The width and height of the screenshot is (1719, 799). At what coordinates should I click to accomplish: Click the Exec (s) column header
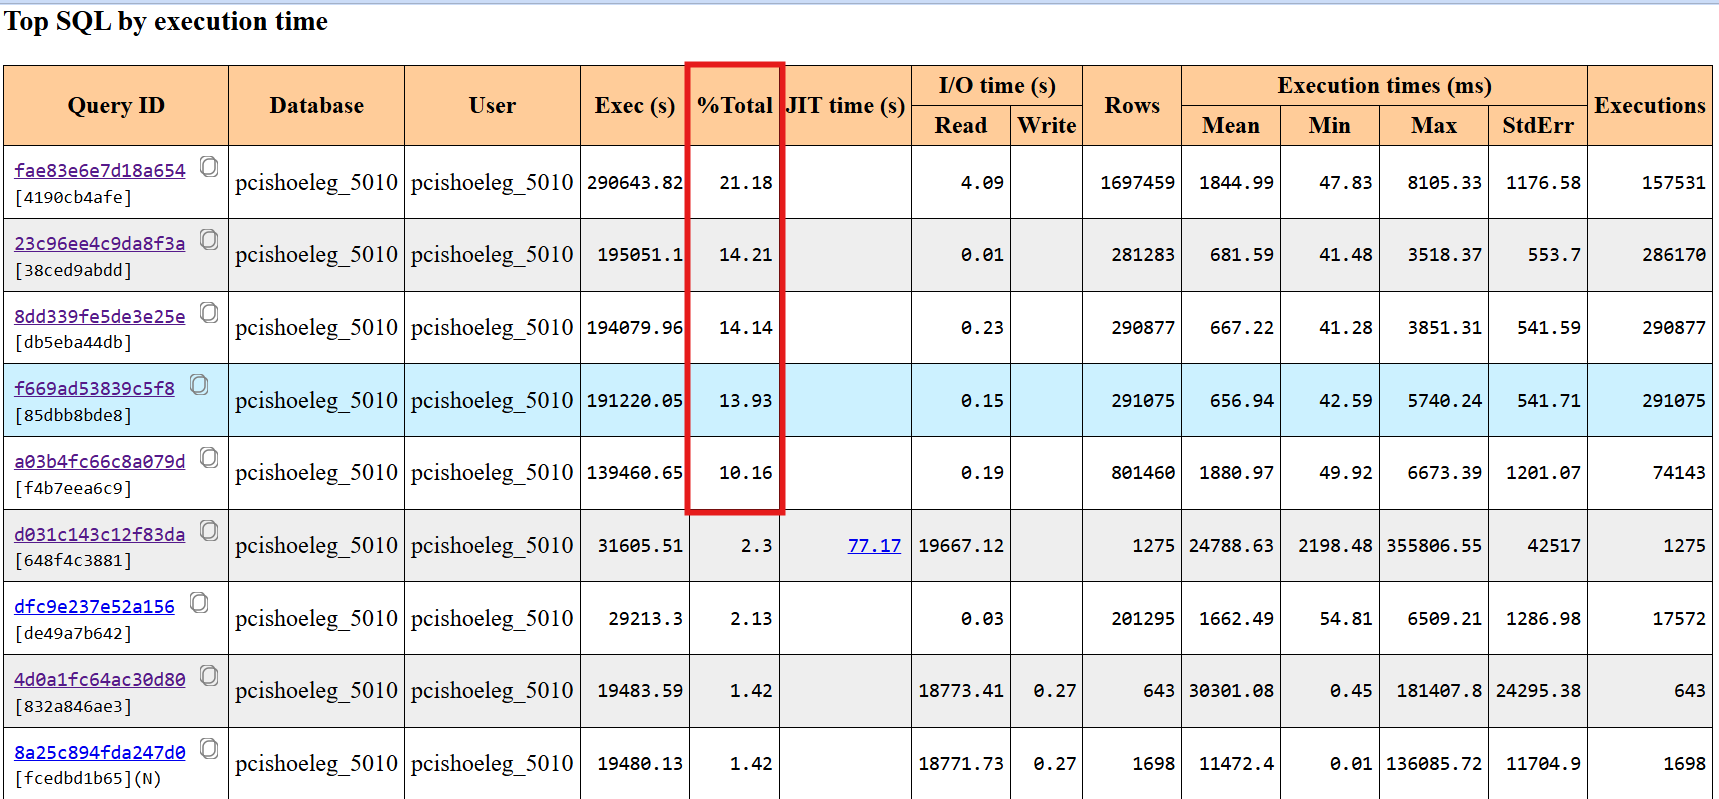tap(634, 106)
